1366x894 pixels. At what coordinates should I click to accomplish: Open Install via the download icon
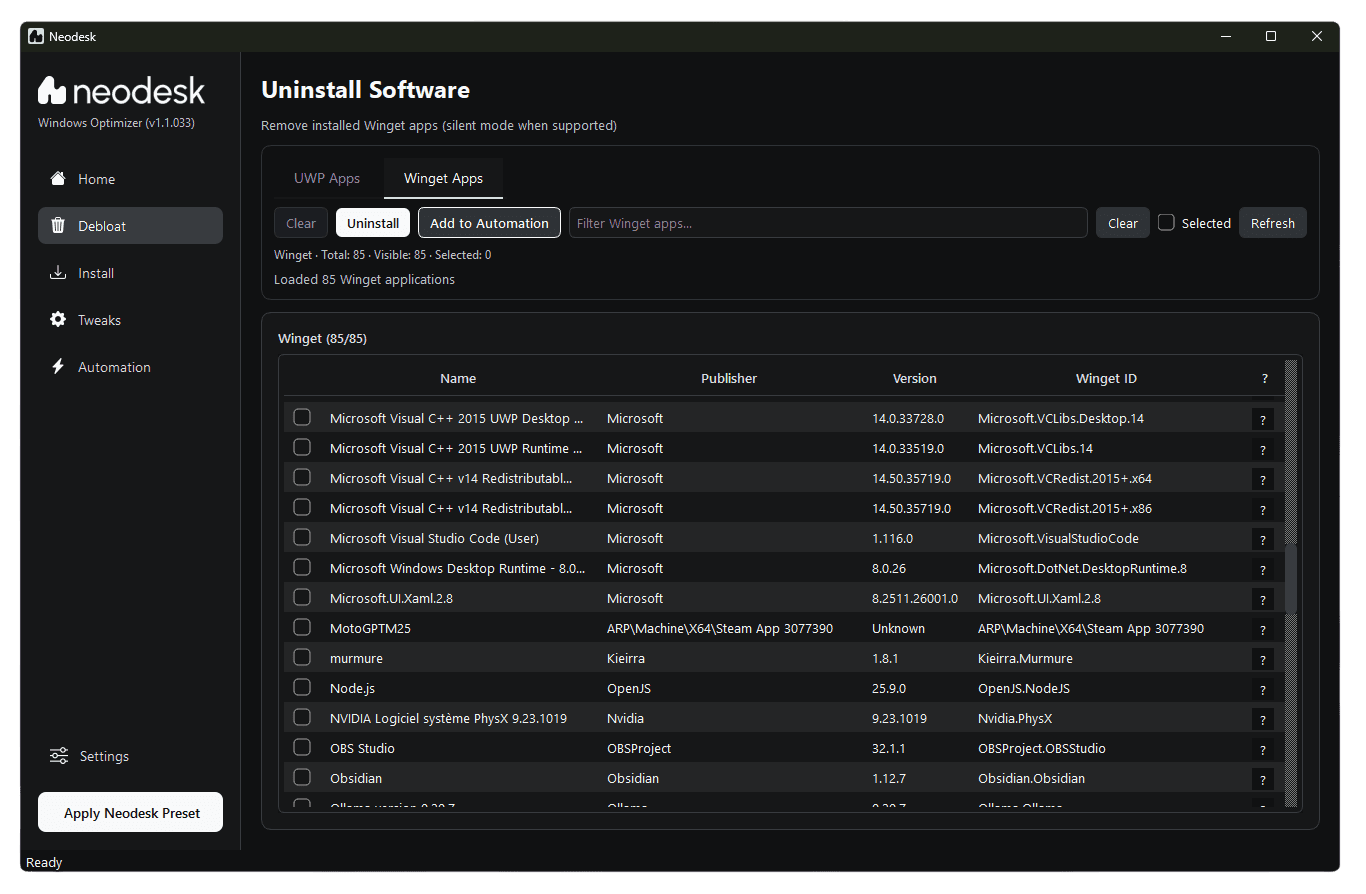(58, 272)
